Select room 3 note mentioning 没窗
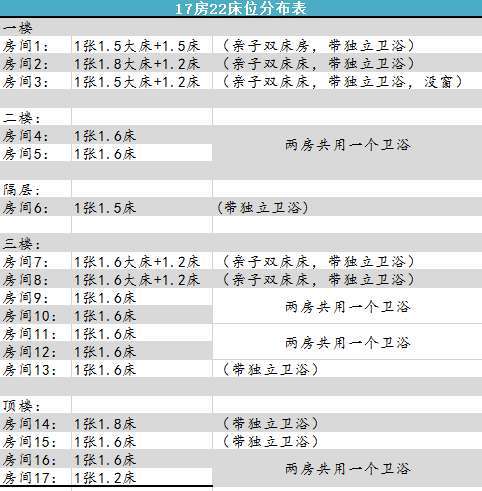This screenshot has height=491, width=482. click(x=347, y=81)
